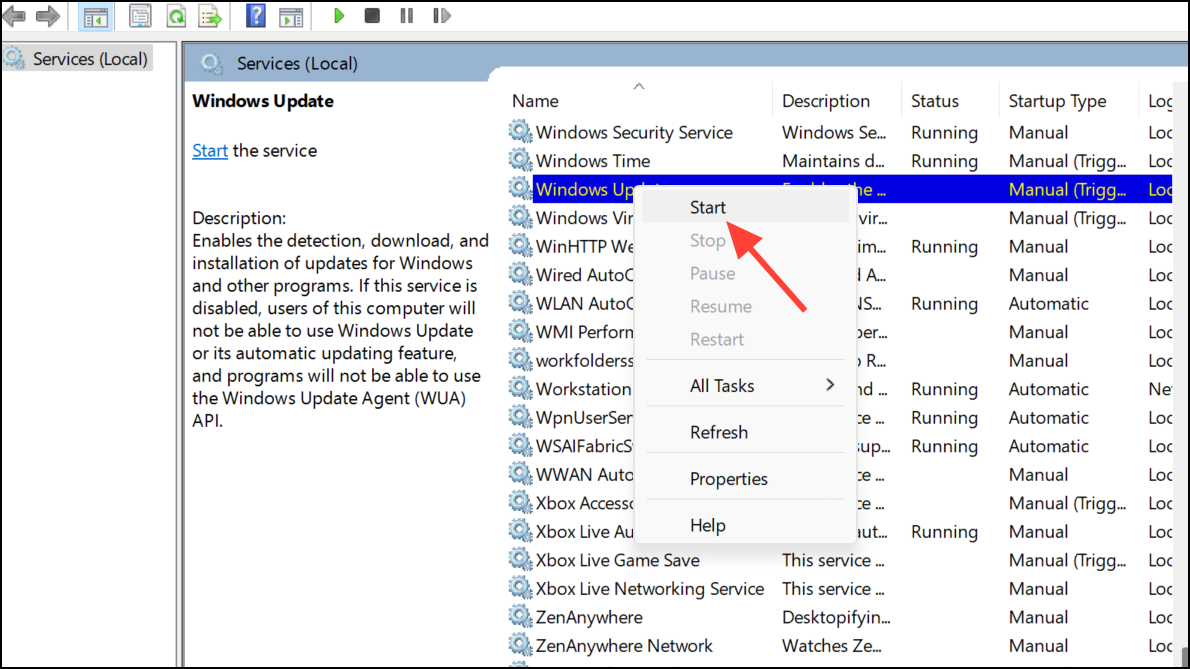Choose Help in the context menu
Screen dimensions: 1190x669
click(x=745, y=526)
